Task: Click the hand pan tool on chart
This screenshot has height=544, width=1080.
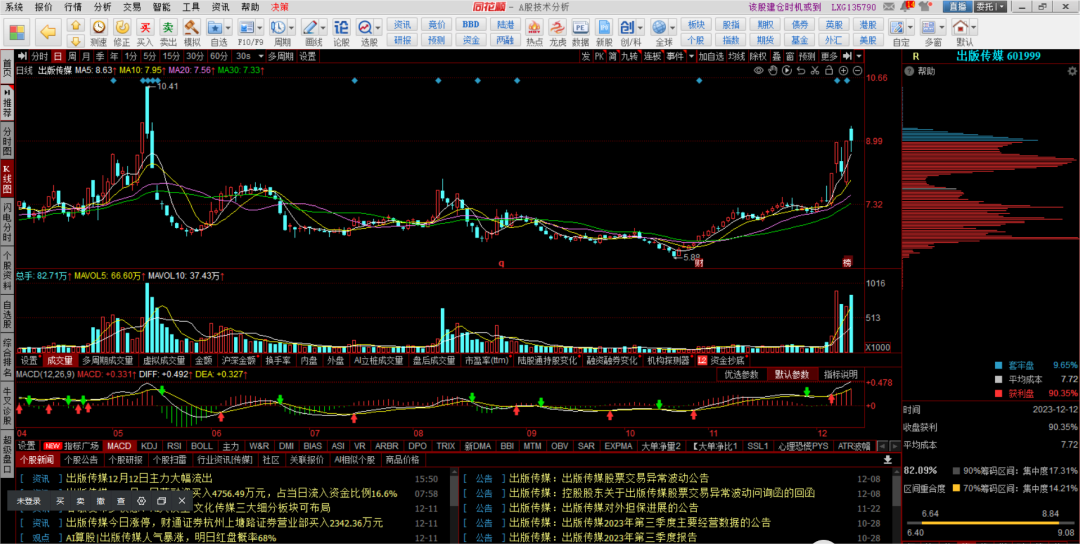Action: pos(773,70)
